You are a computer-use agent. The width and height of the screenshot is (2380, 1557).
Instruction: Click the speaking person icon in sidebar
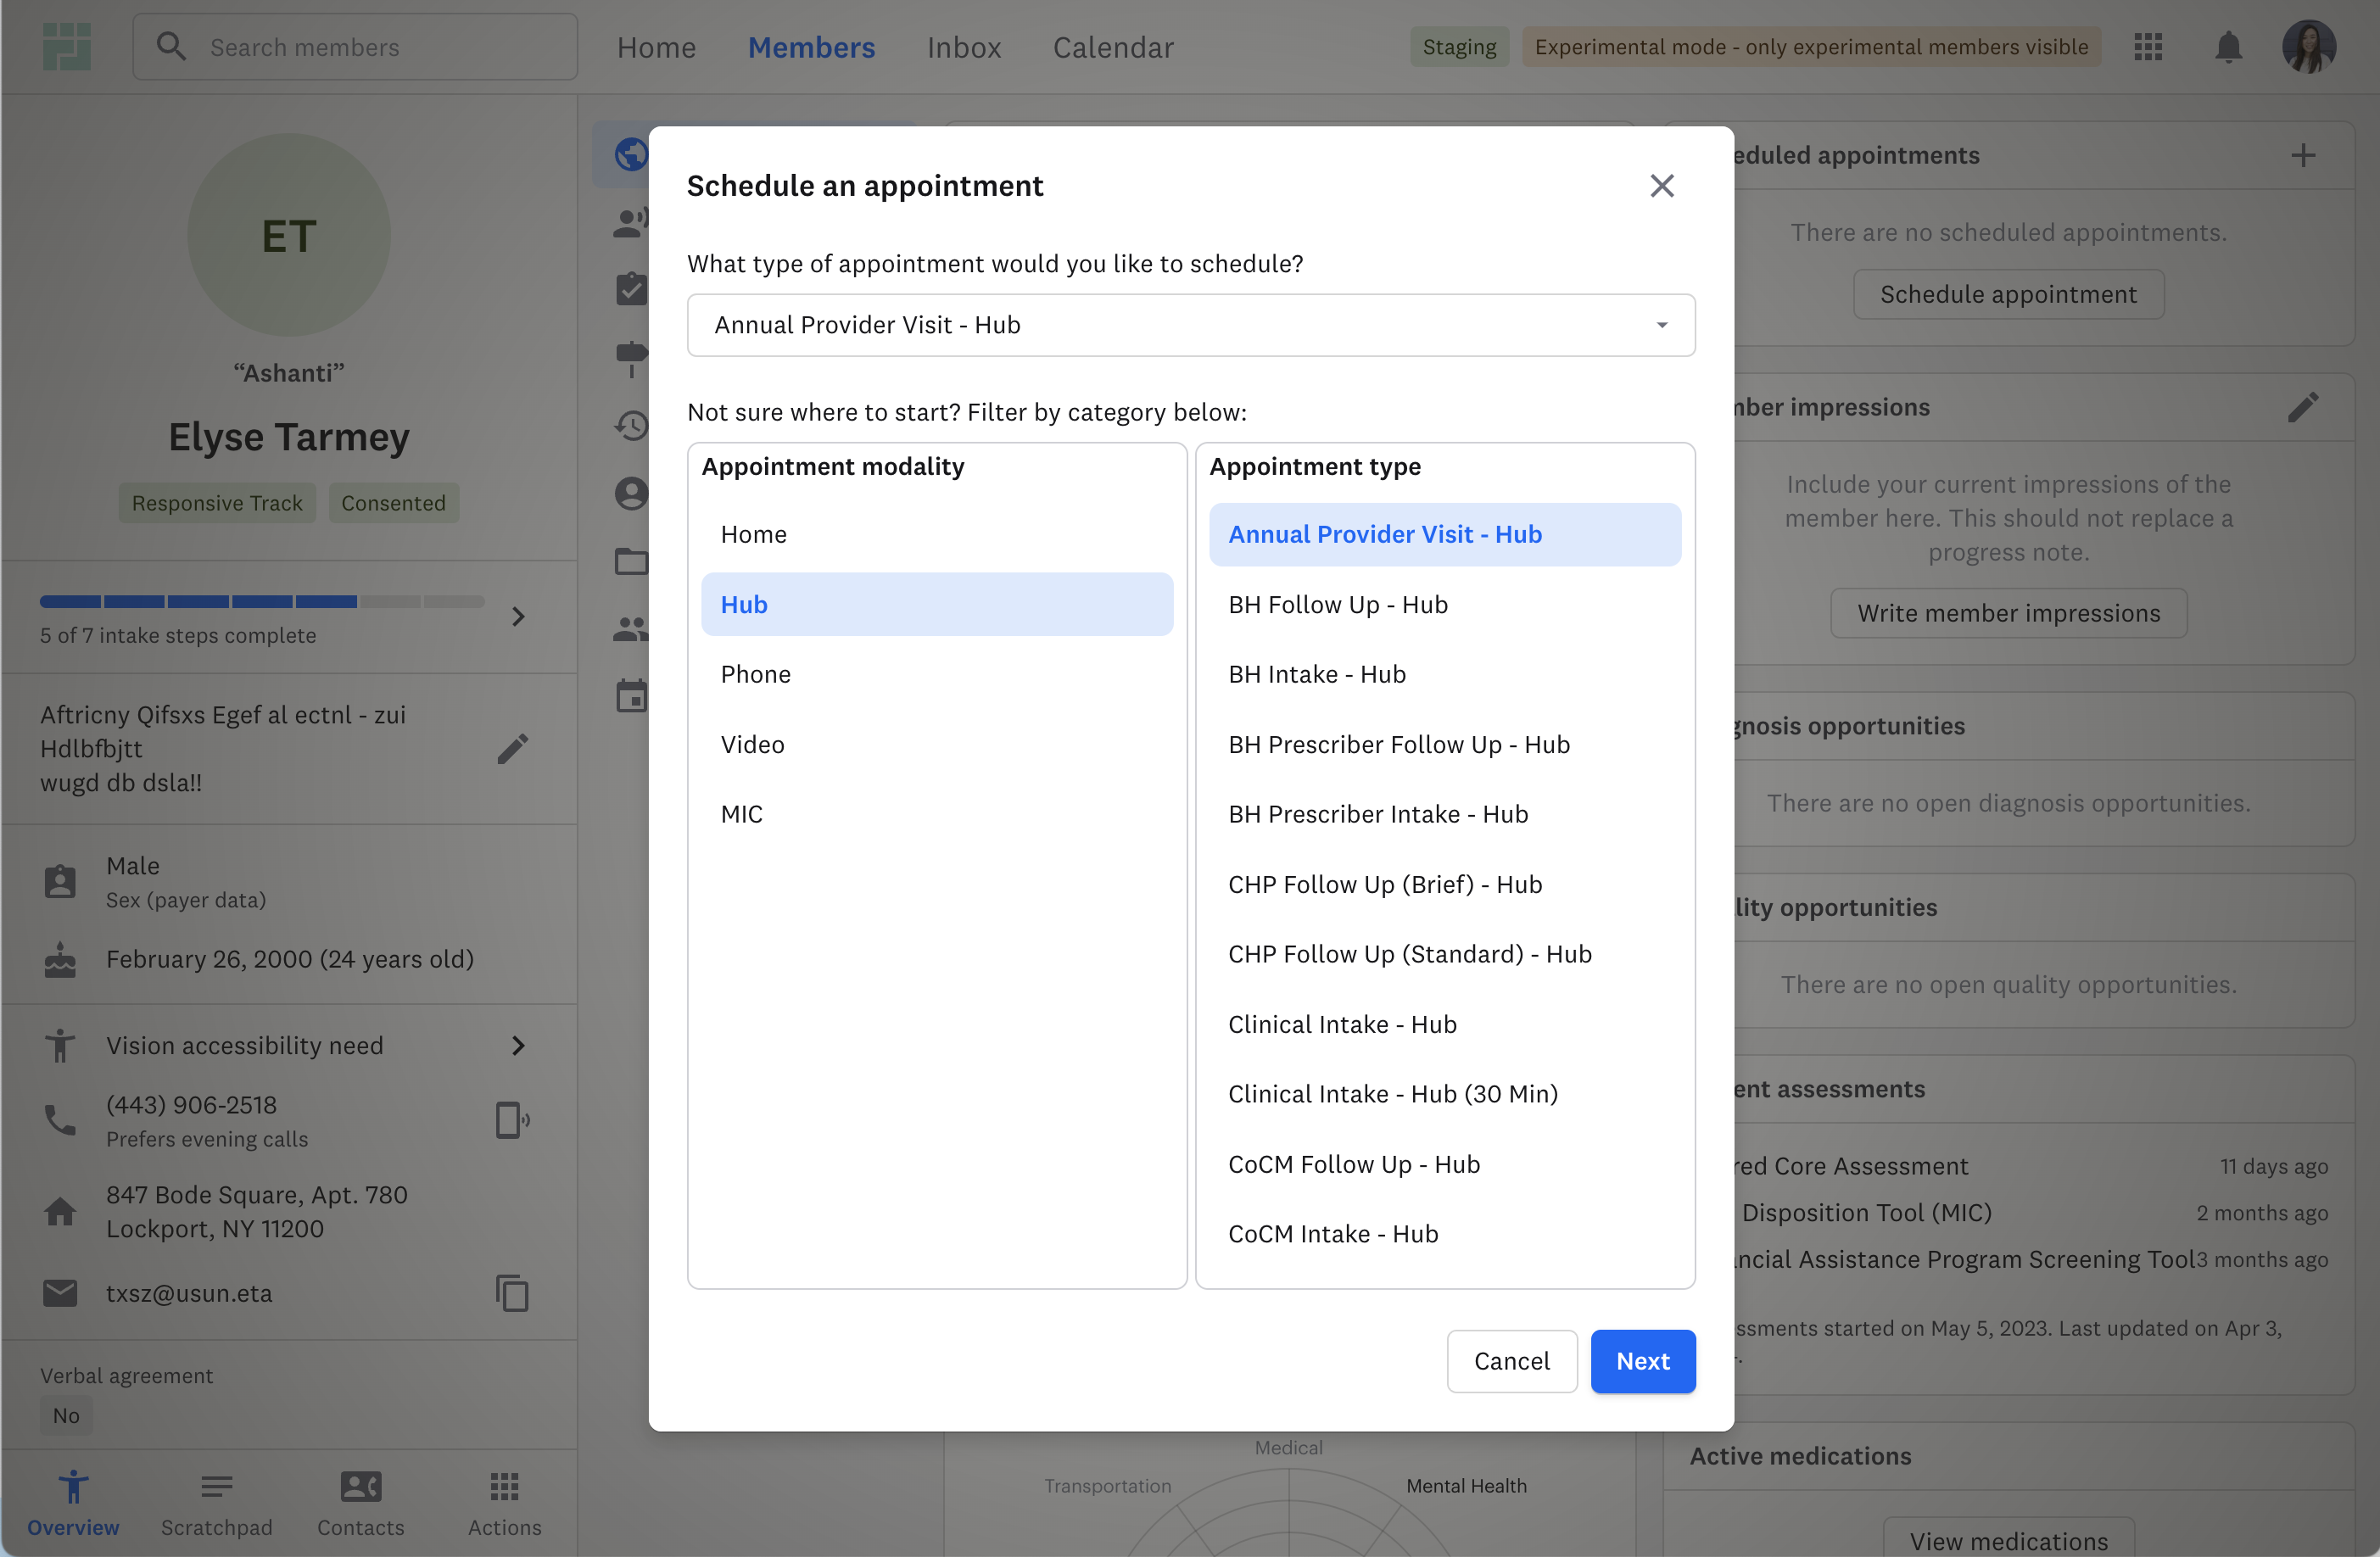coord(631,222)
